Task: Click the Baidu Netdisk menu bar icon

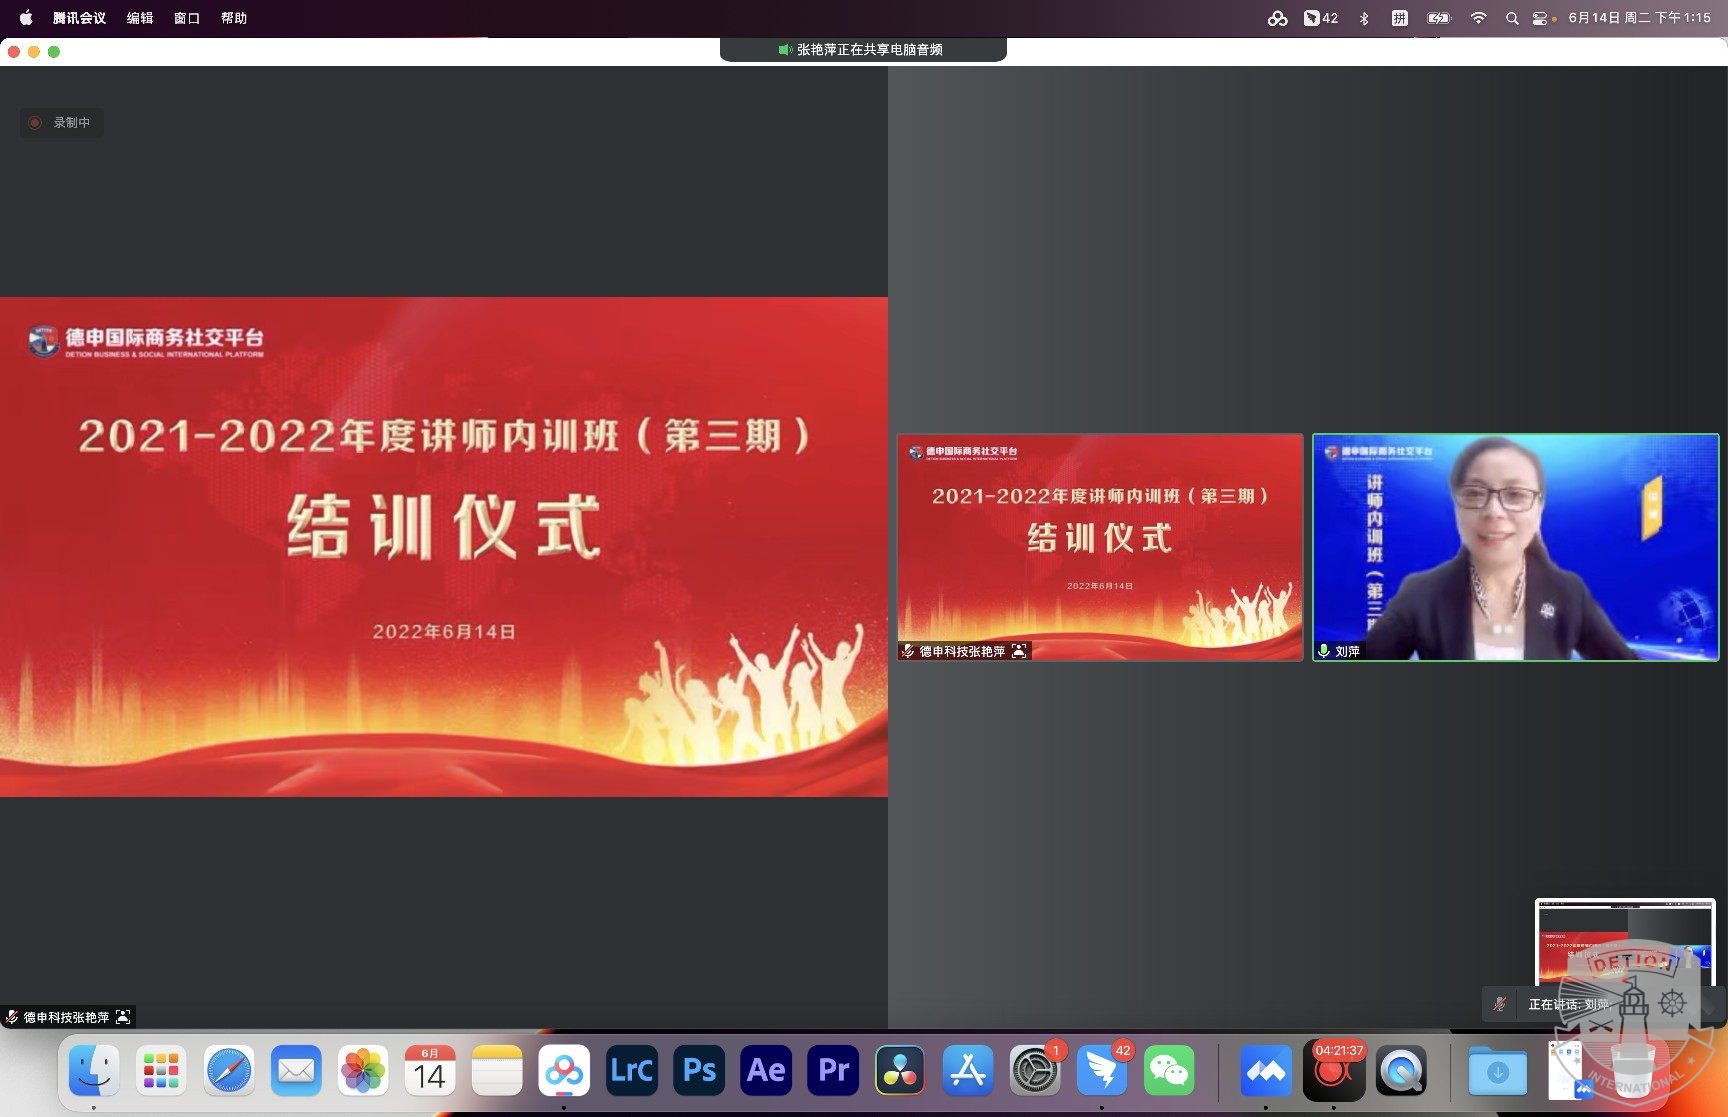Action: point(1277,18)
